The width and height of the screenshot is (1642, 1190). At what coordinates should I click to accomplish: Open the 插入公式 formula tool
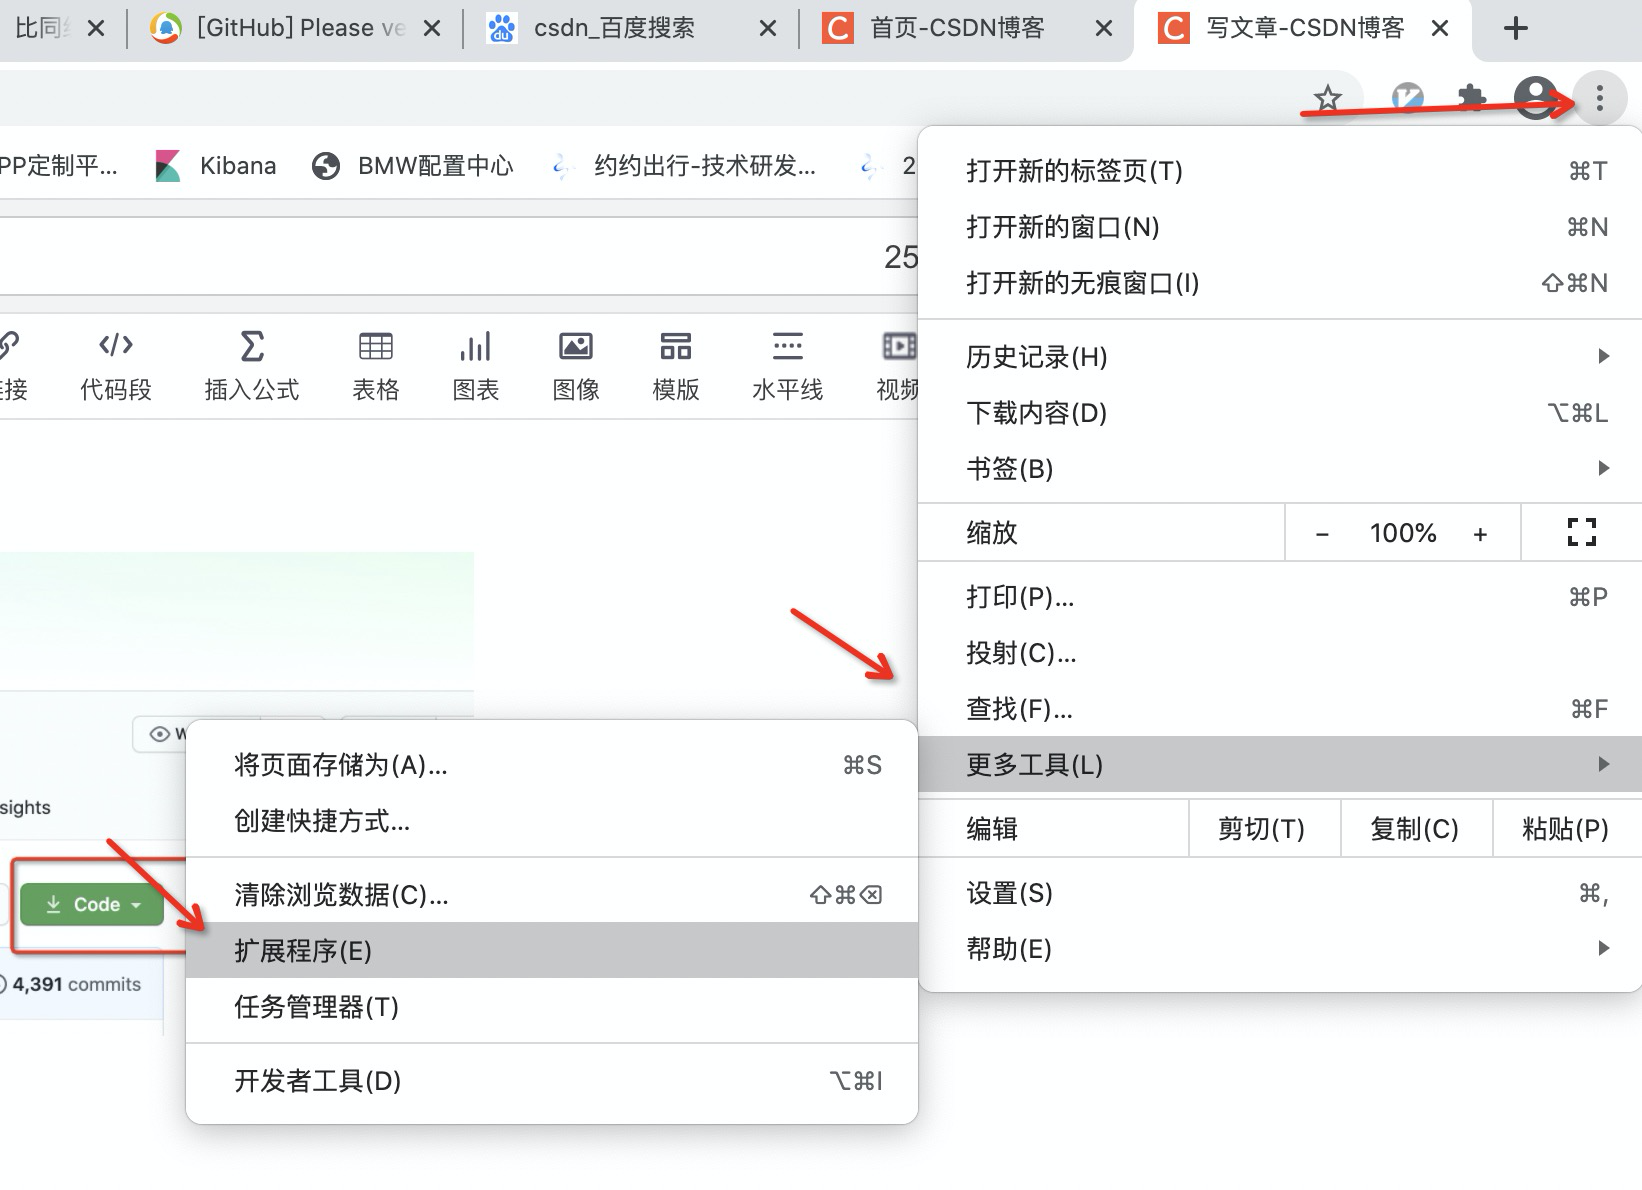251,365
